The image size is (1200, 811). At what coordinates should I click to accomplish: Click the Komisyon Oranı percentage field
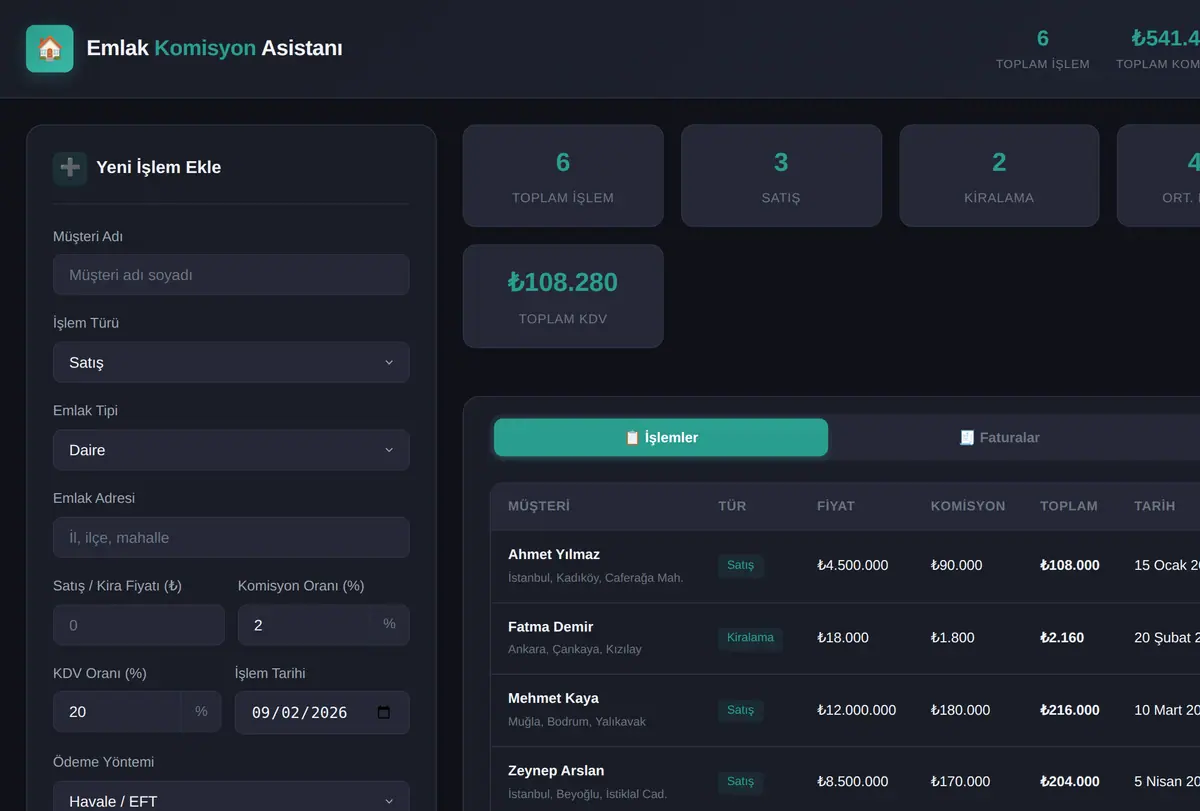click(x=323, y=625)
